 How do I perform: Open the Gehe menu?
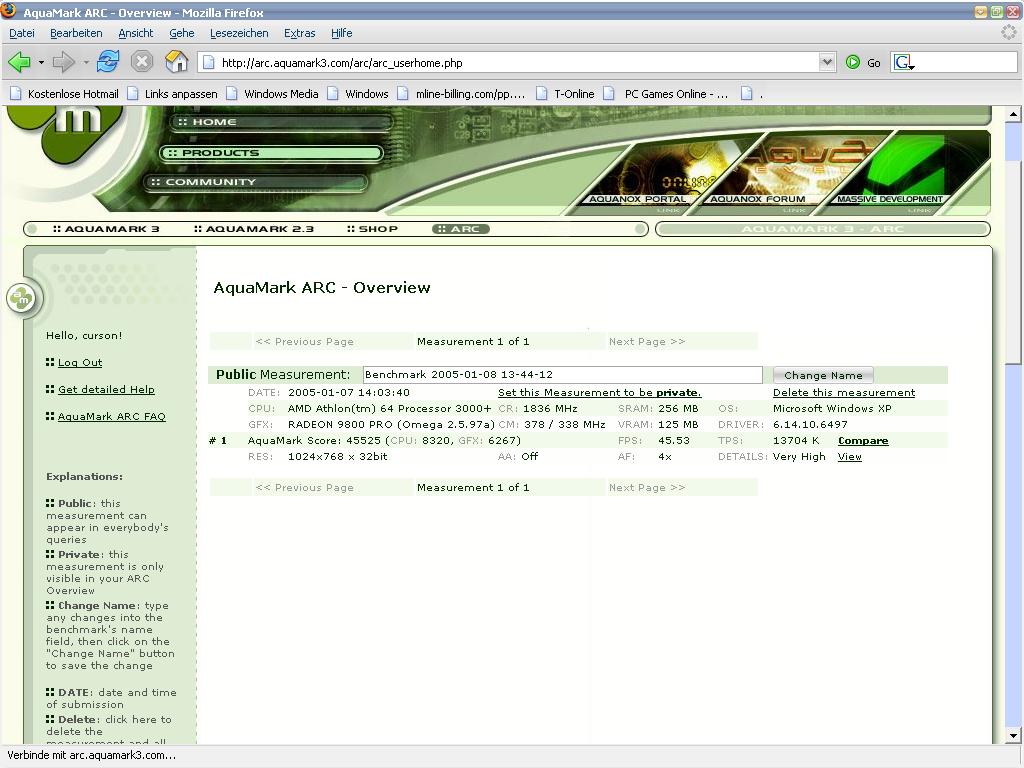coord(182,33)
